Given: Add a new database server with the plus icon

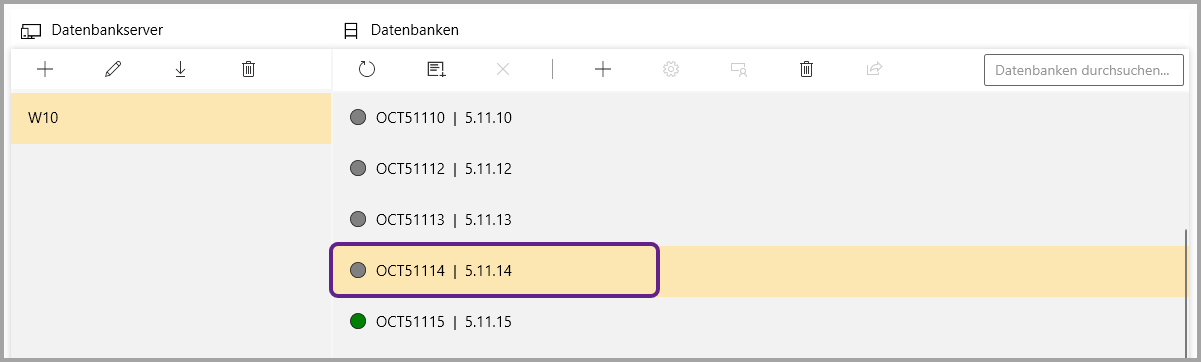Looking at the screenshot, I should (x=44, y=69).
